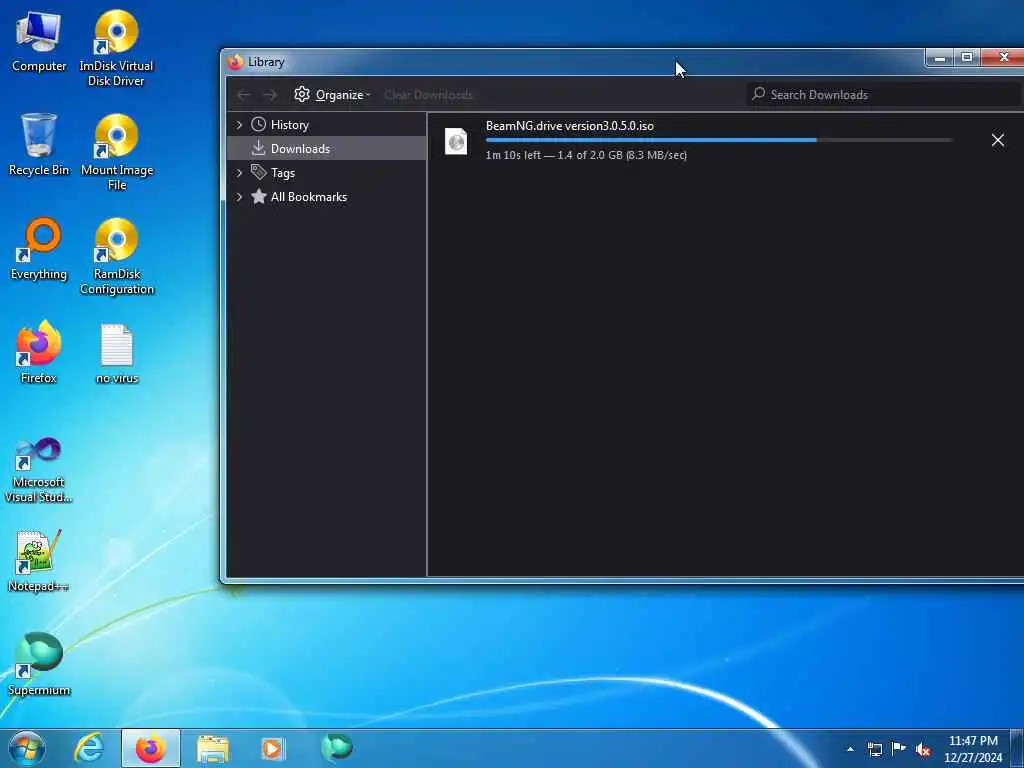Launch Internet Explorer from taskbar
The image size is (1024, 768).
[x=89, y=748]
